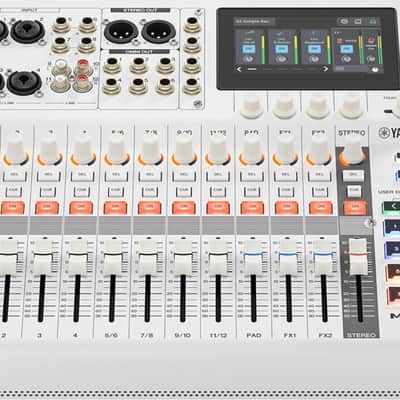
Task: Toggle the CUE key on channel 9/10
Action: tap(184, 191)
